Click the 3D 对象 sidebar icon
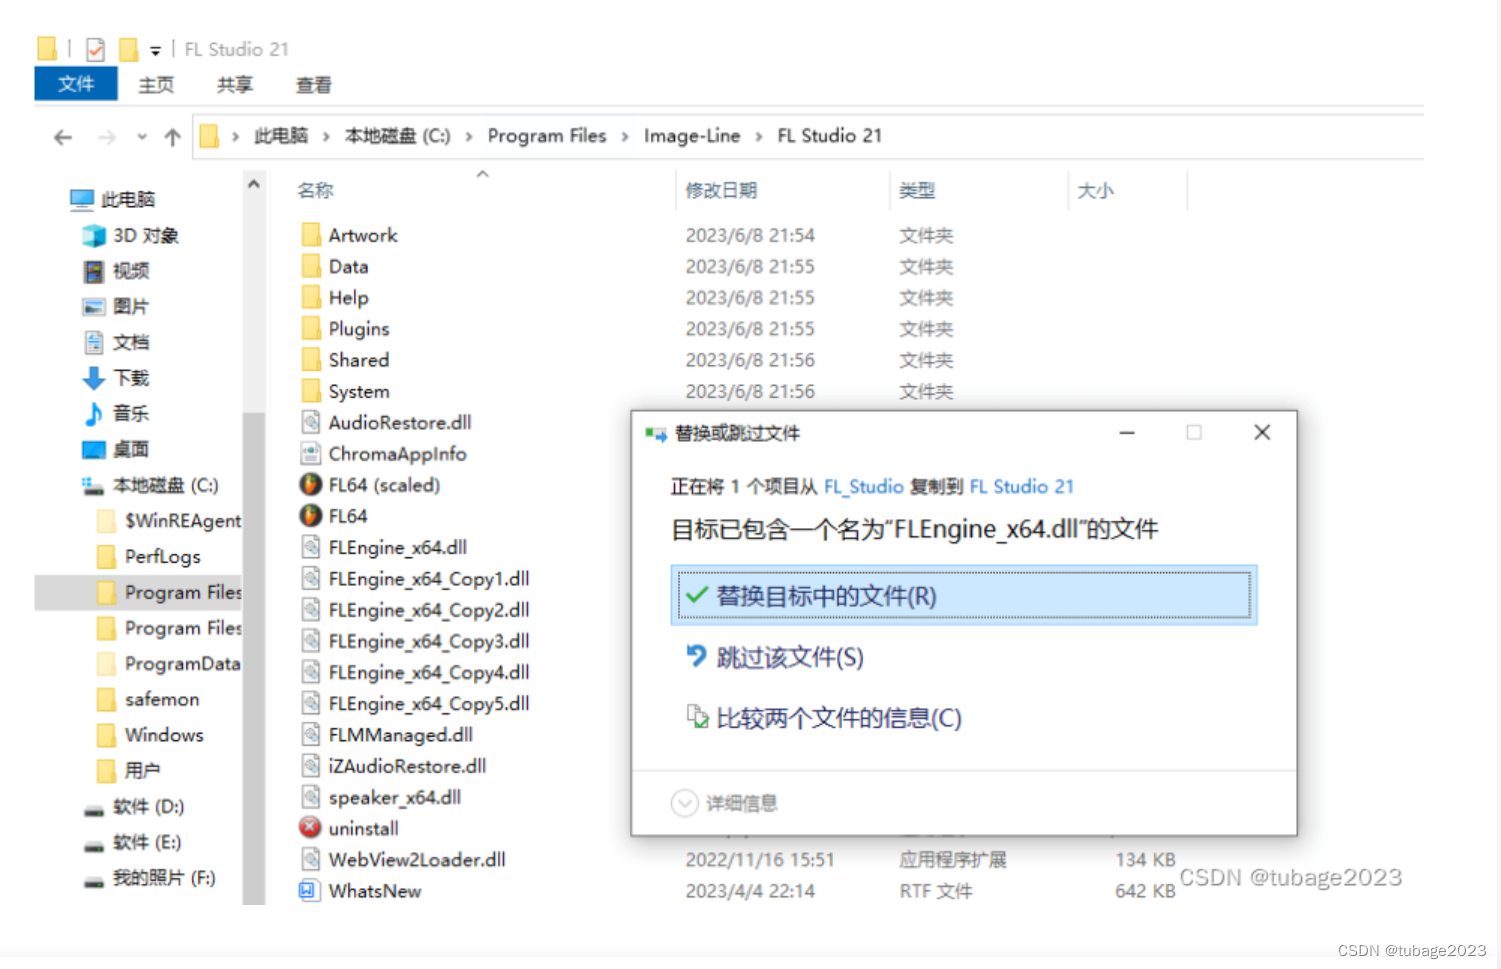This screenshot has height=969, width=1501. (x=94, y=235)
